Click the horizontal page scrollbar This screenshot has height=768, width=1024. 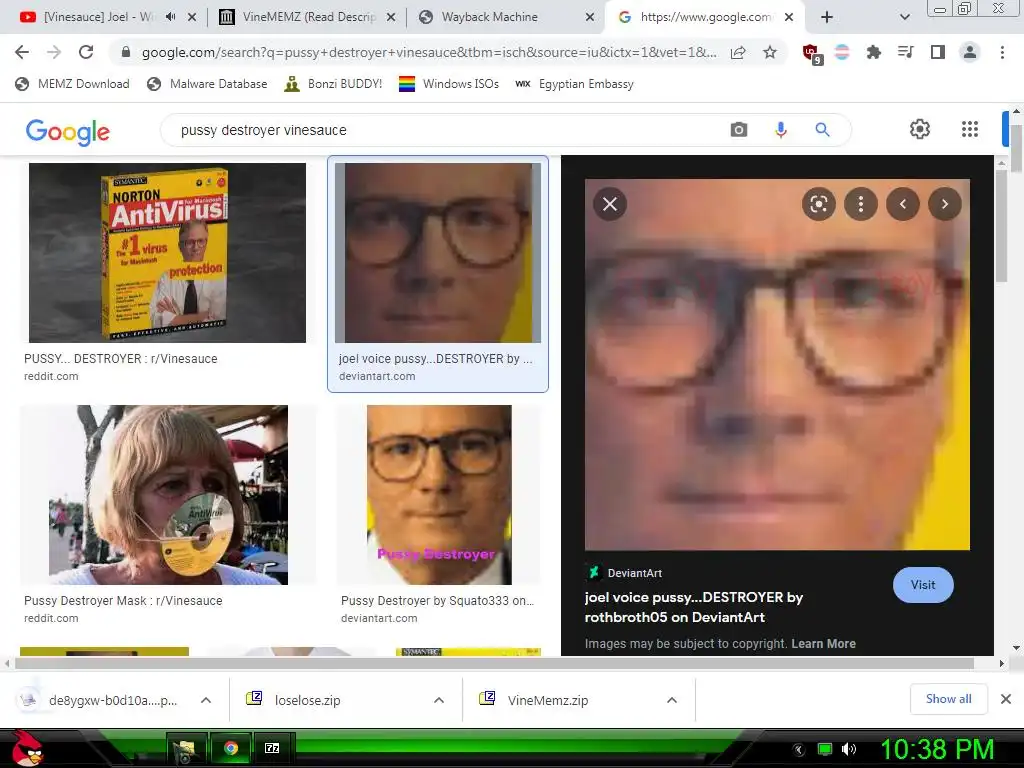494,664
